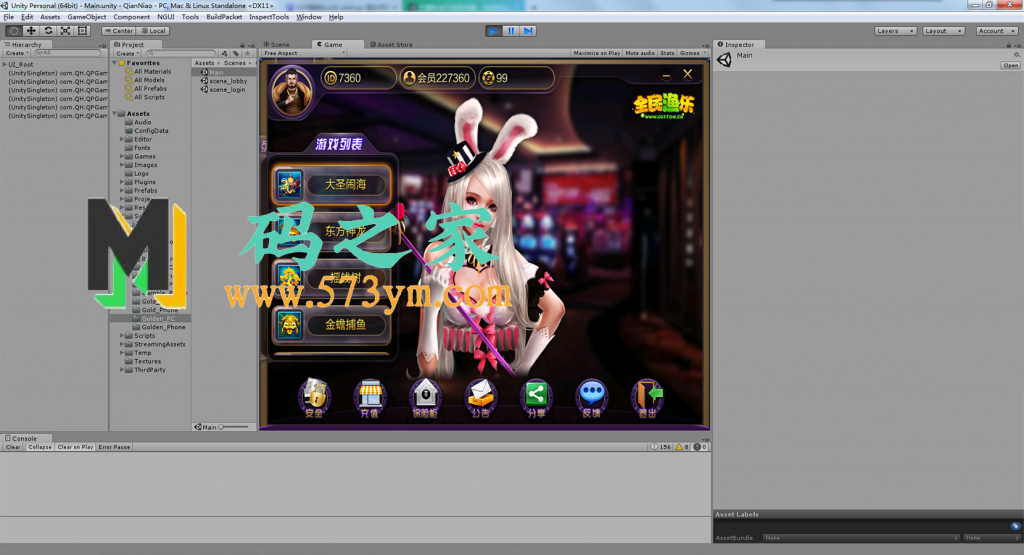1024x555 pixels.
Task: Click the 安全 security icon in the game
Action: tap(314, 397)
